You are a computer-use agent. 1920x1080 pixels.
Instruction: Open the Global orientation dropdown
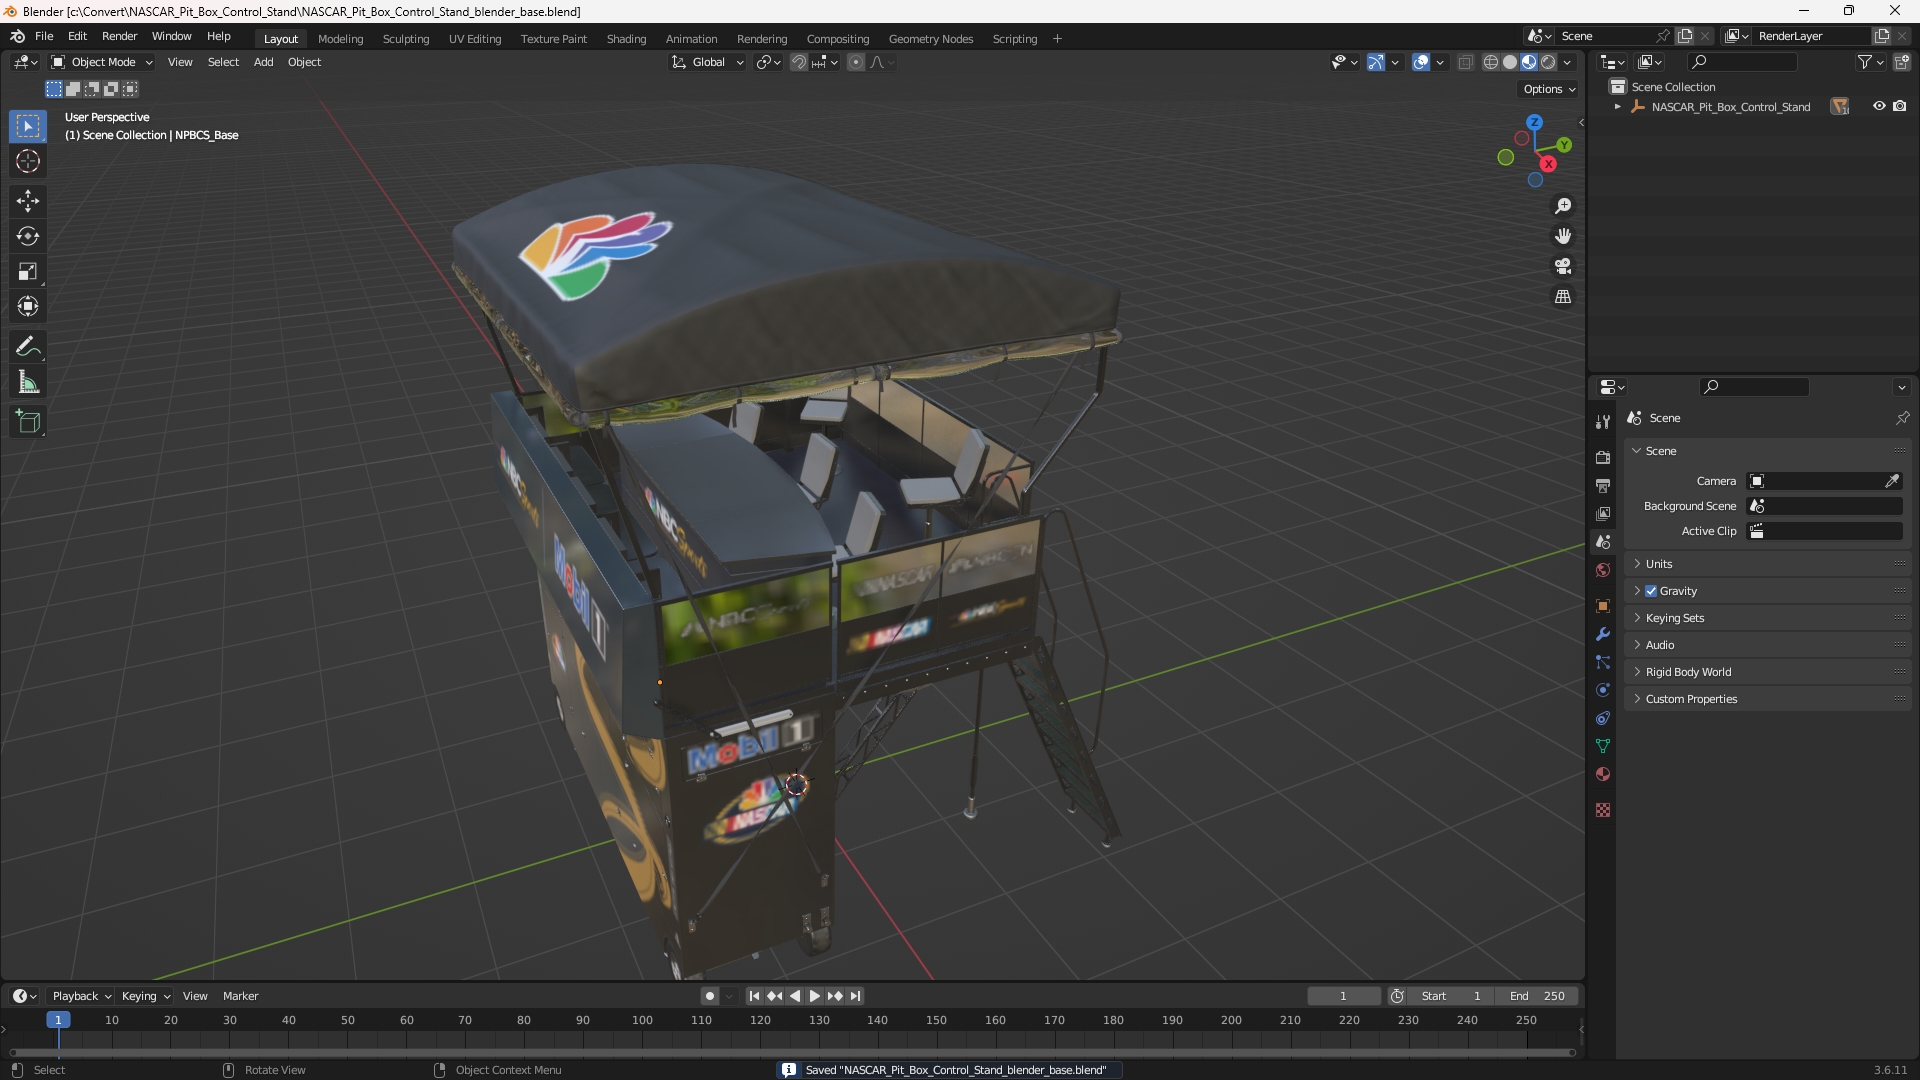pyautogui.click(x=708, y=62)
